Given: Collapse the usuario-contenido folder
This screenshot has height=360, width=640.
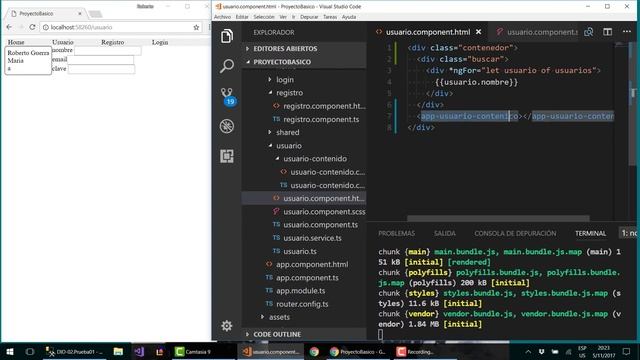Looking at the screenshot, I should (315, 159).
